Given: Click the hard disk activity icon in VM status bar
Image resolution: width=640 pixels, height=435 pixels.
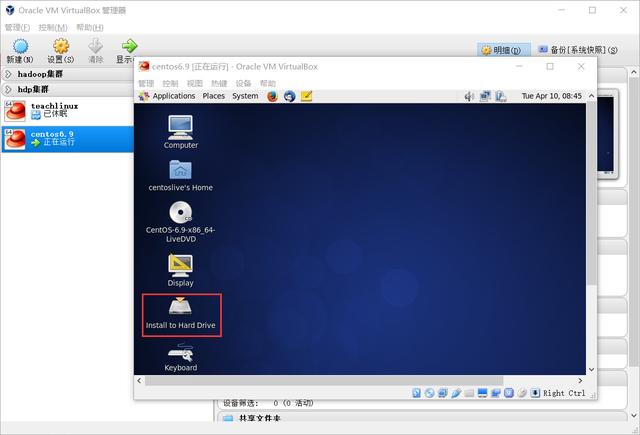Looking at the screenshot, I should pyautogui.click(x=416, y=393).
